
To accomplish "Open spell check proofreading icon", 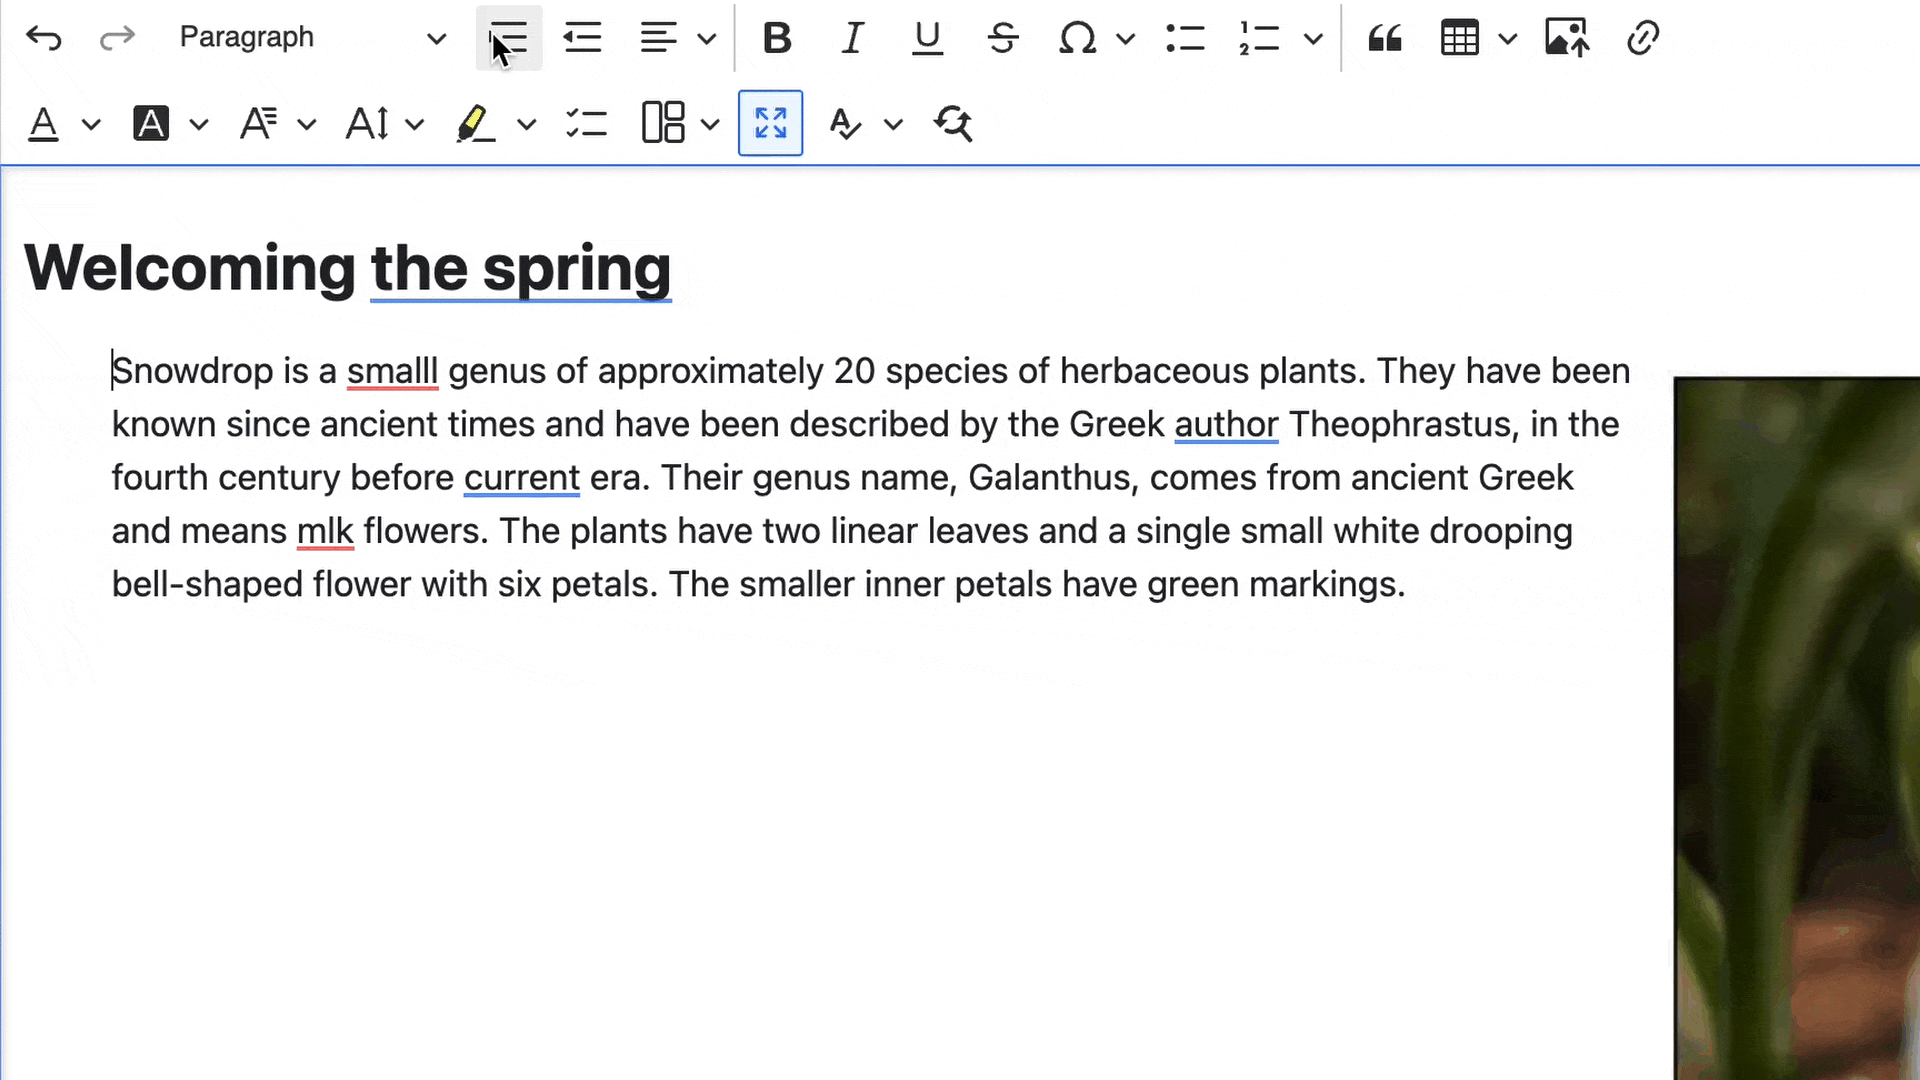I will point(846,123).
